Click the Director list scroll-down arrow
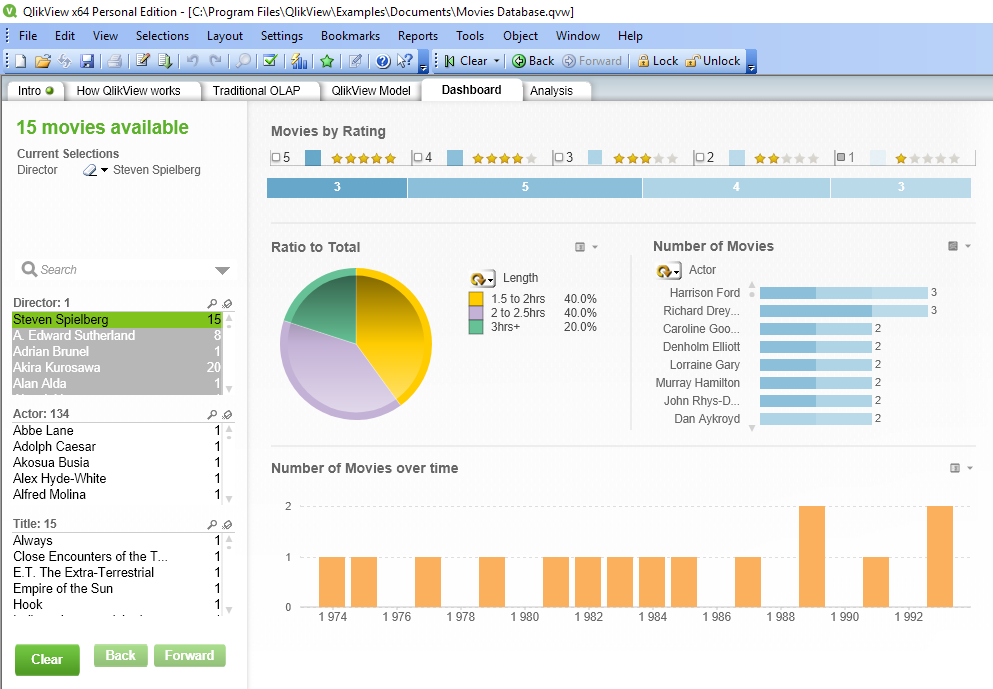This screenshot has height=689, width=993. [229, 389]
